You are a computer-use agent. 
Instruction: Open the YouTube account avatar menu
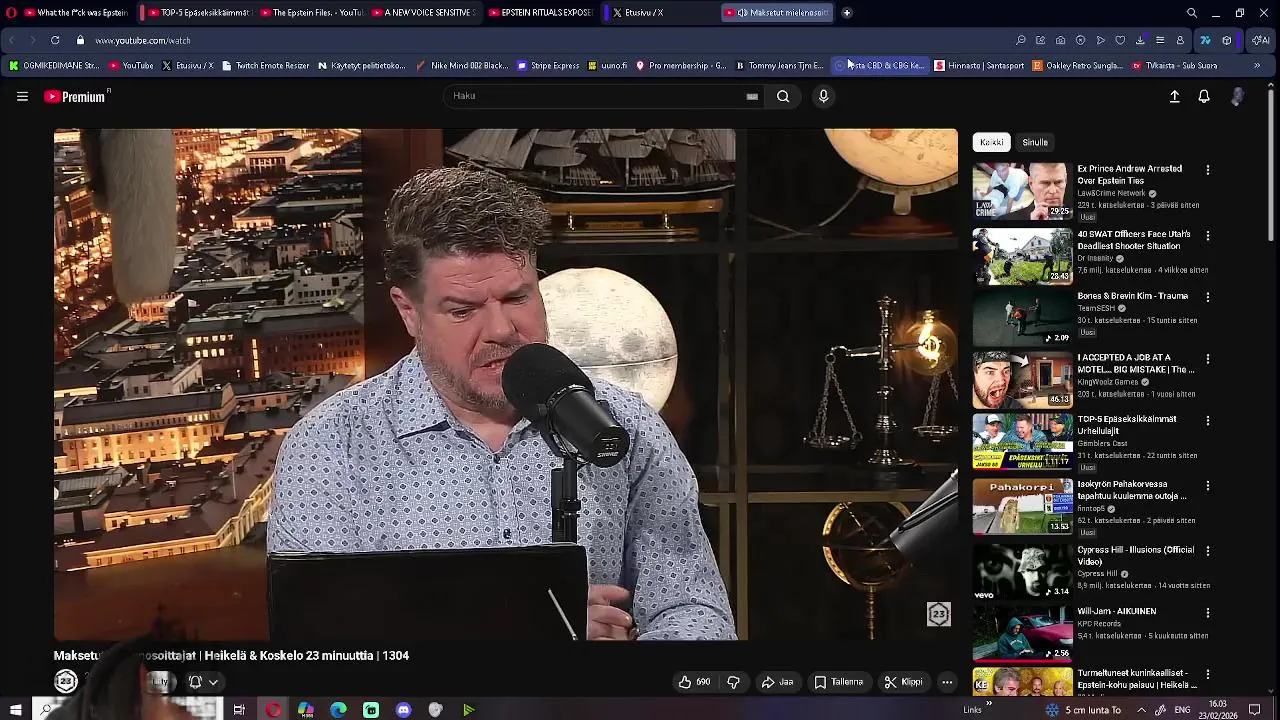(x=1238, y=96)
